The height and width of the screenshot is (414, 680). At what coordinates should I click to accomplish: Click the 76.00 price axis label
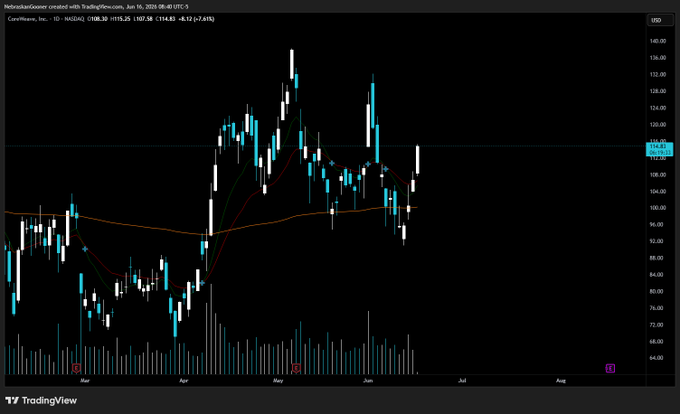click(x=656, y=308)
